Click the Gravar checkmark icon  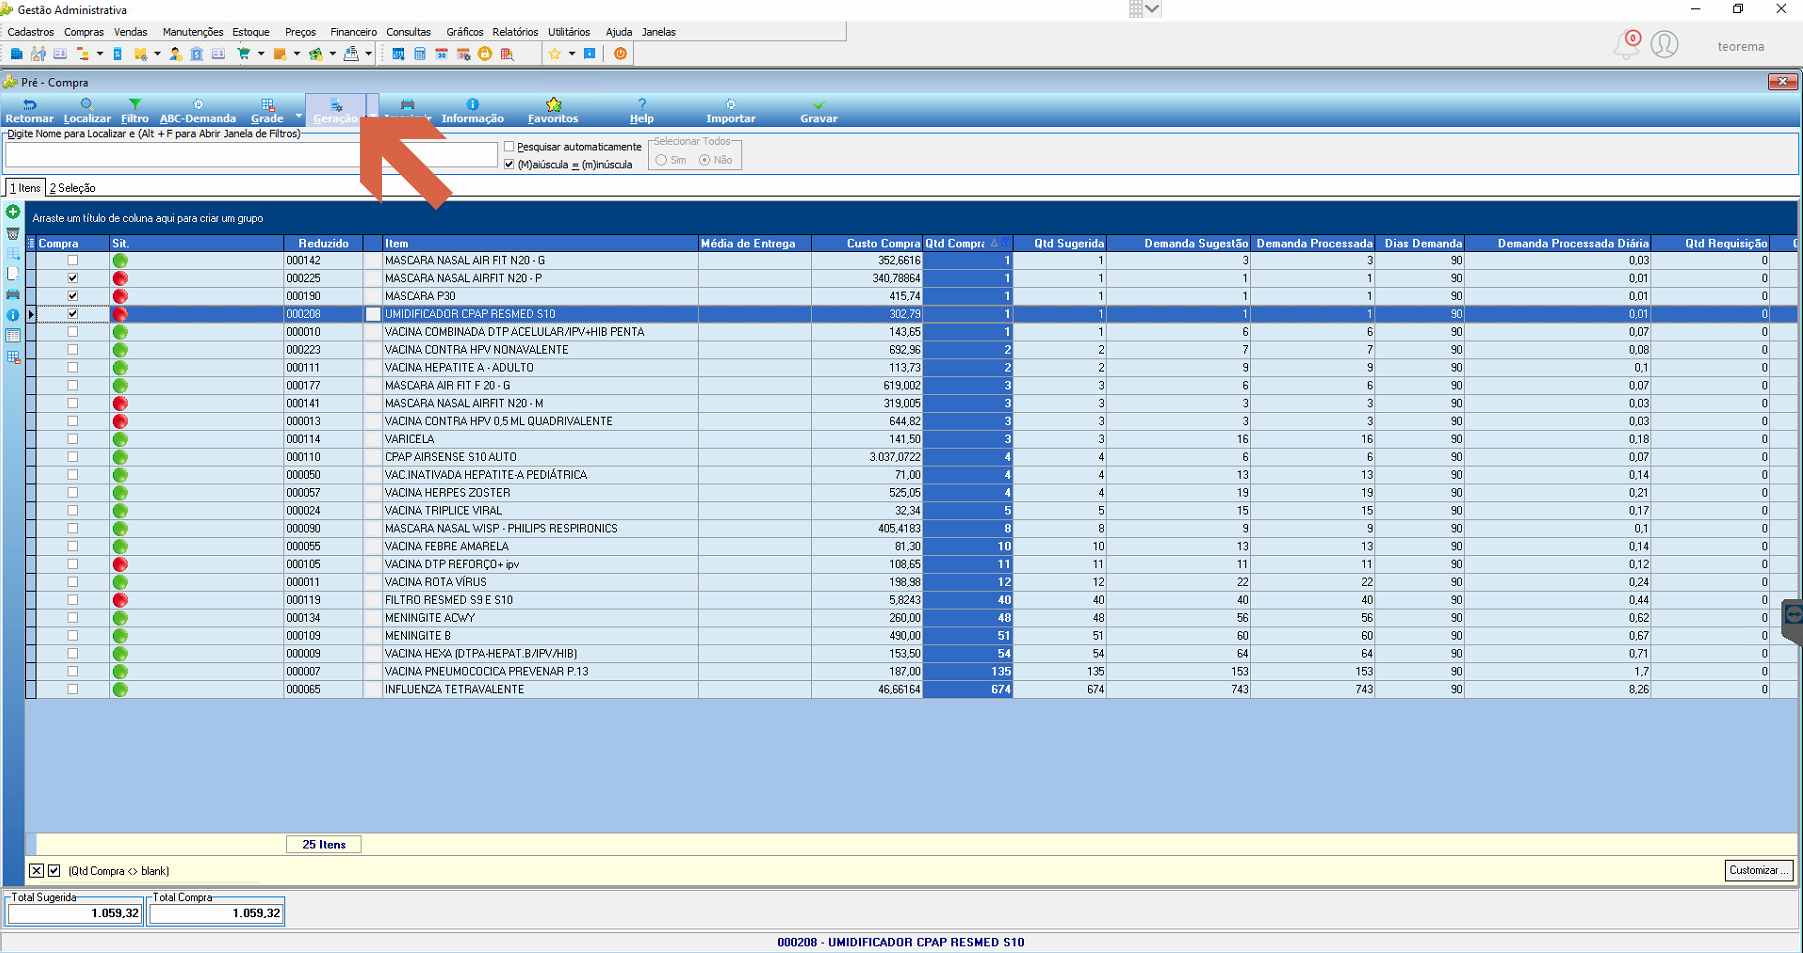pos(818,110)
